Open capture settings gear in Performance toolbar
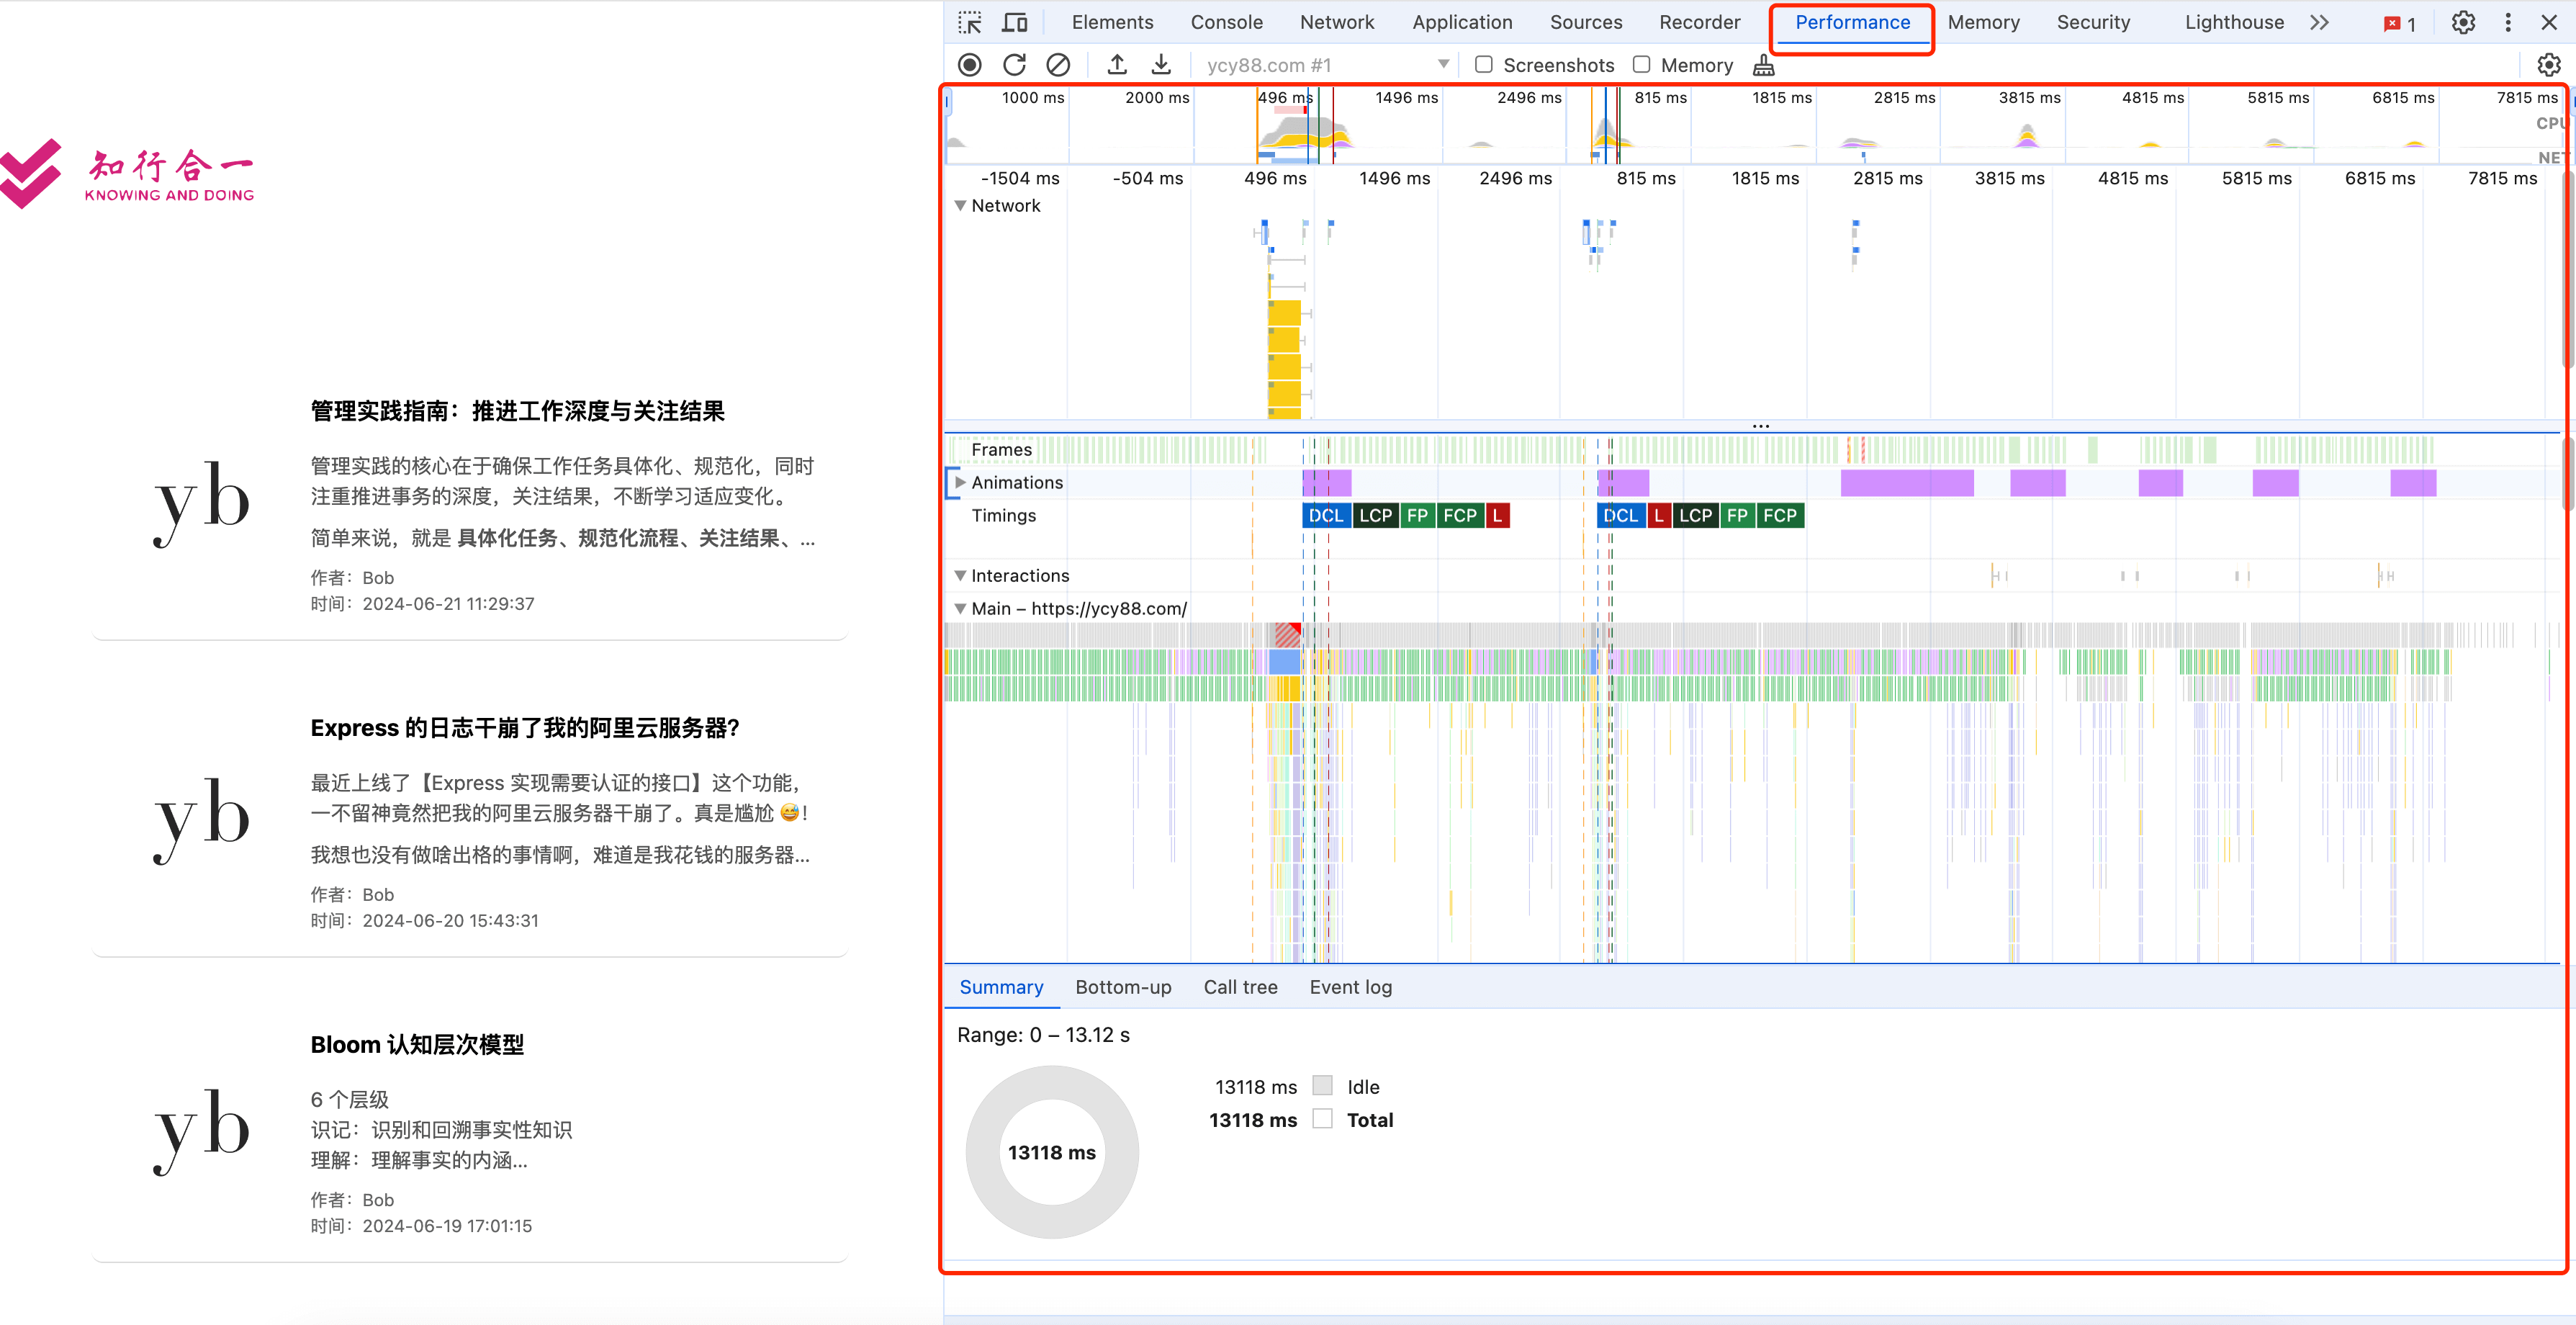This screenshot has width=2576, height=1325. point(2548,65)
